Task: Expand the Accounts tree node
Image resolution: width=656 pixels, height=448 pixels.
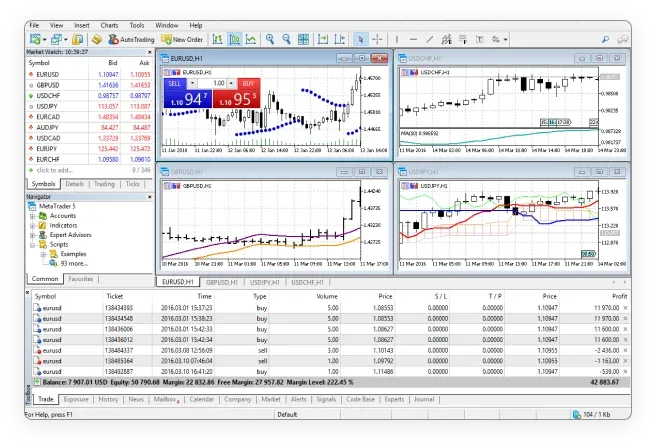Action: click(33, 216)
